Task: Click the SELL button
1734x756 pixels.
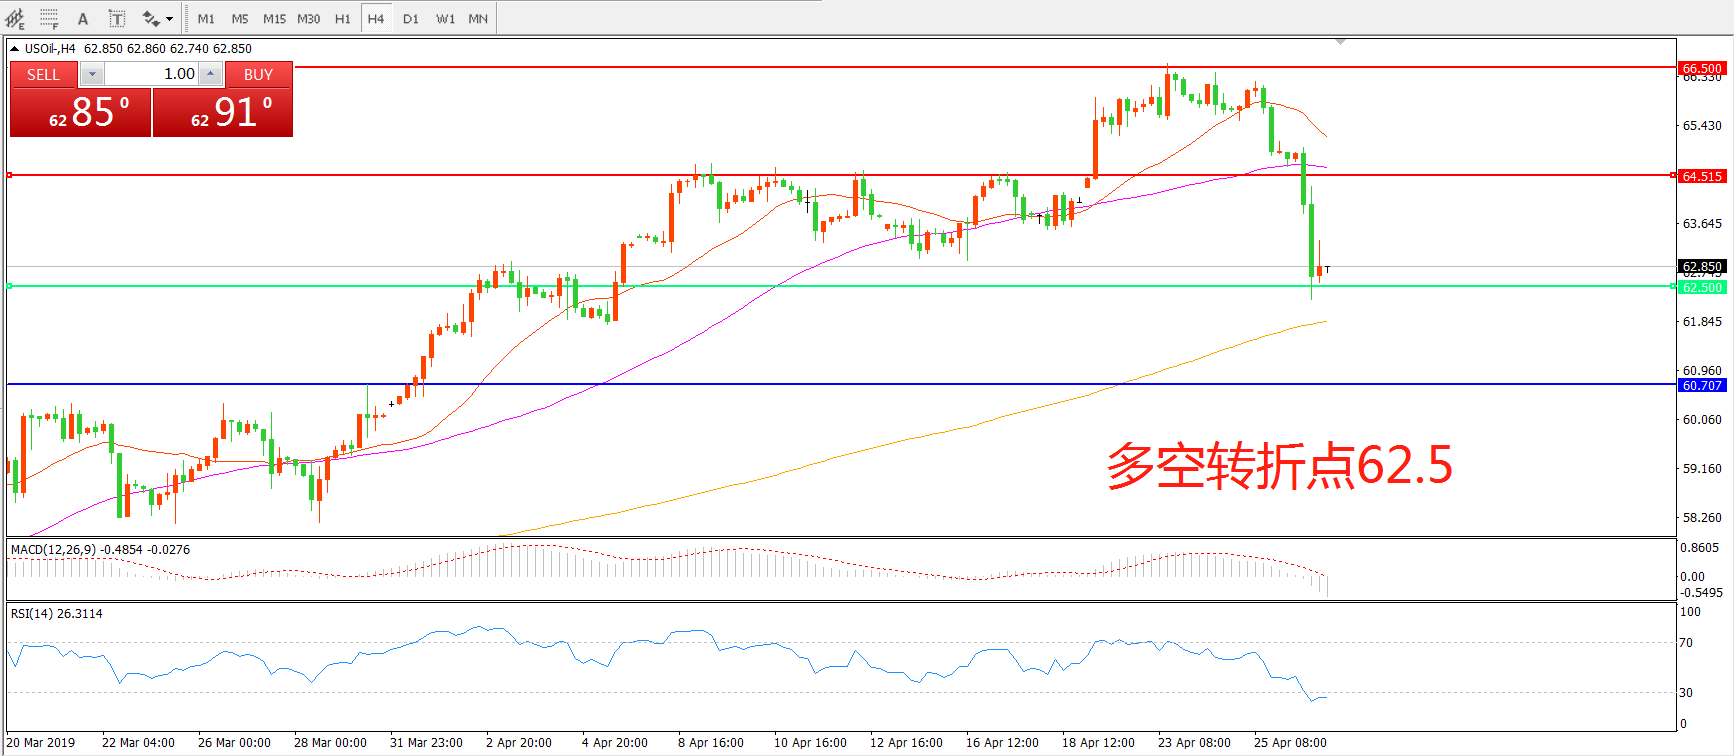Action: [43, 74]
